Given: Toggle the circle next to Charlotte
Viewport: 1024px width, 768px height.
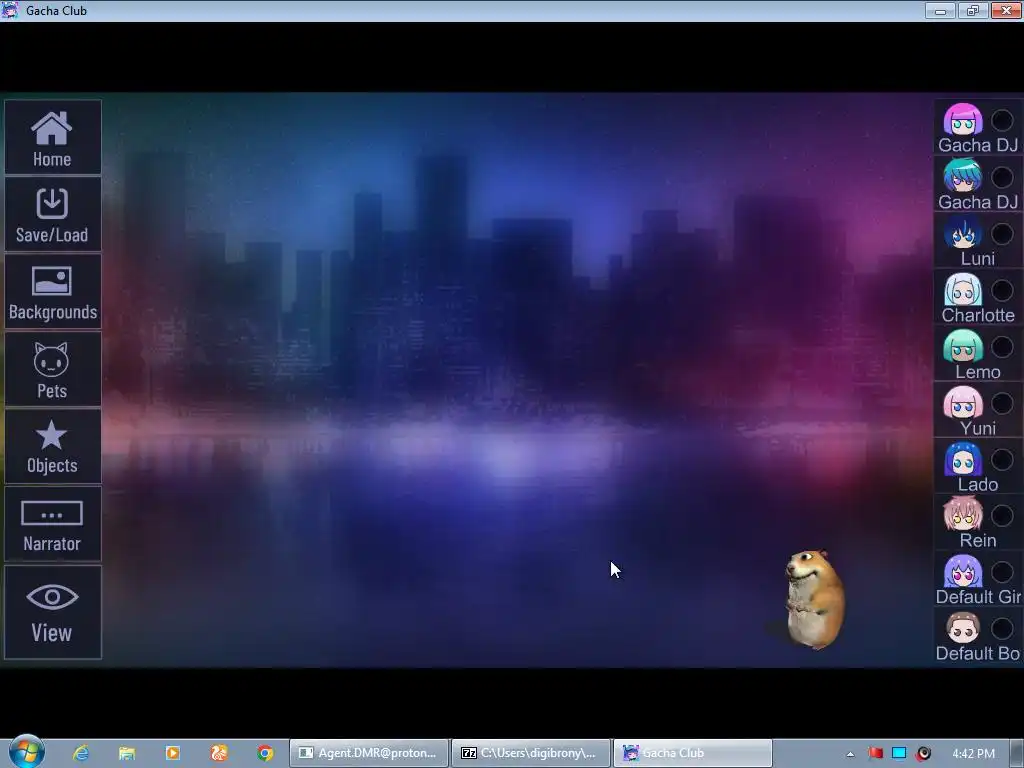Looking at the screenshot, I should coord(1002,290).
